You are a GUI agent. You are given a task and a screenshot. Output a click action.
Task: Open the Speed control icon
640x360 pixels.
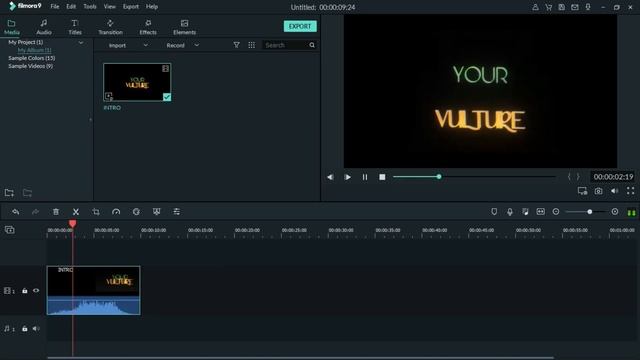point(116,211)
